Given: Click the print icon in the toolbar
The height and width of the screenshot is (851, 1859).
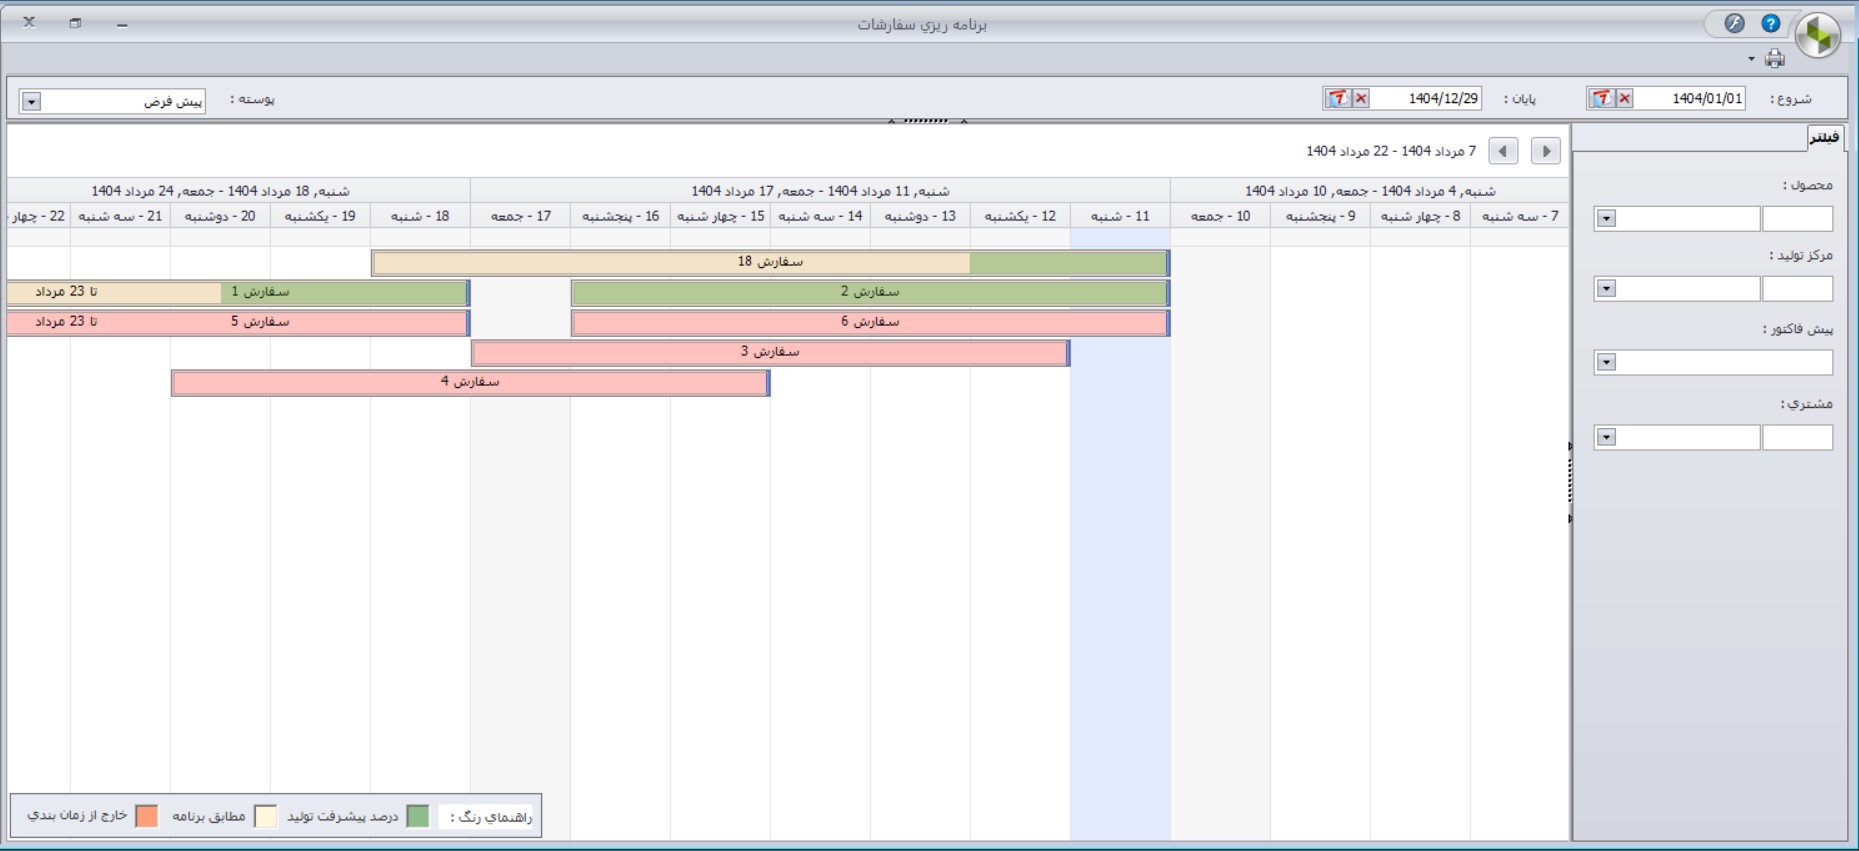Looking at the screenshot, I should coord(1775,59).
